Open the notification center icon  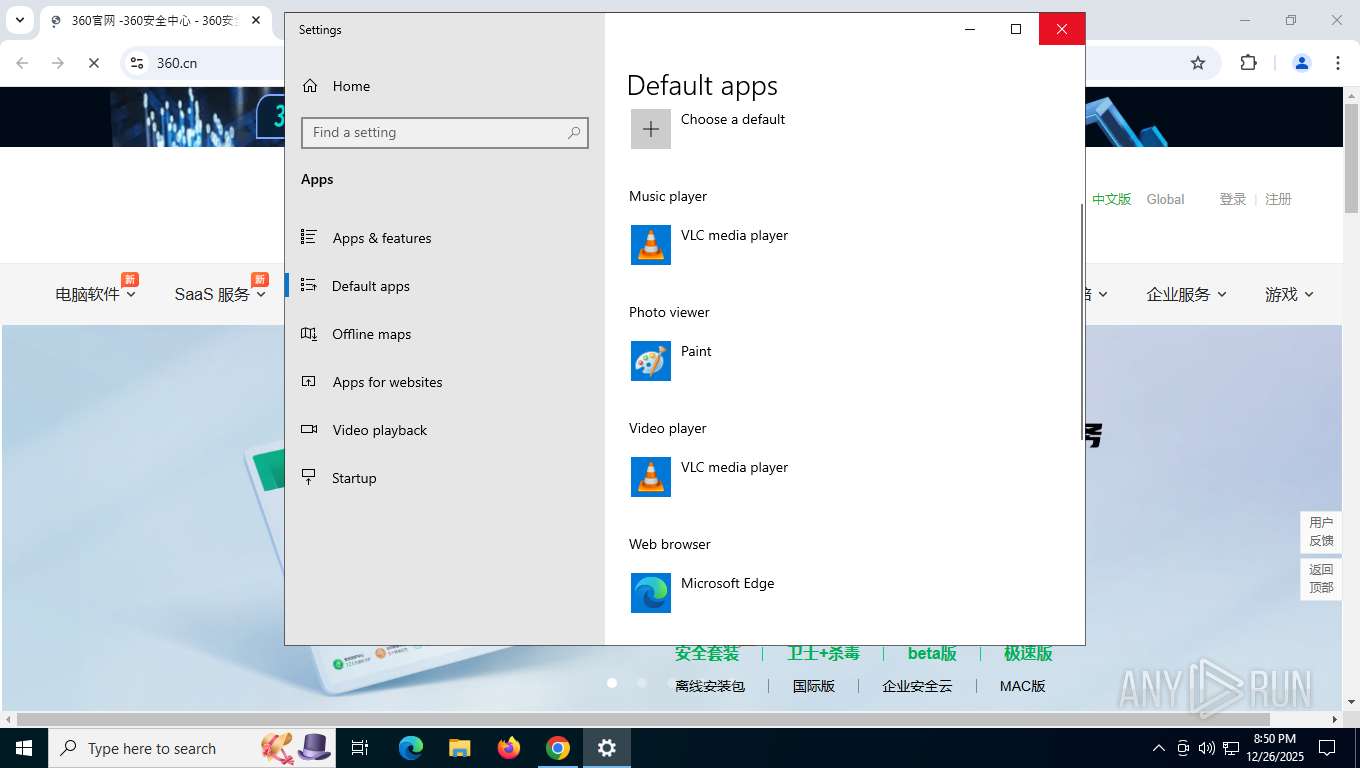(x=1327, y=748)
